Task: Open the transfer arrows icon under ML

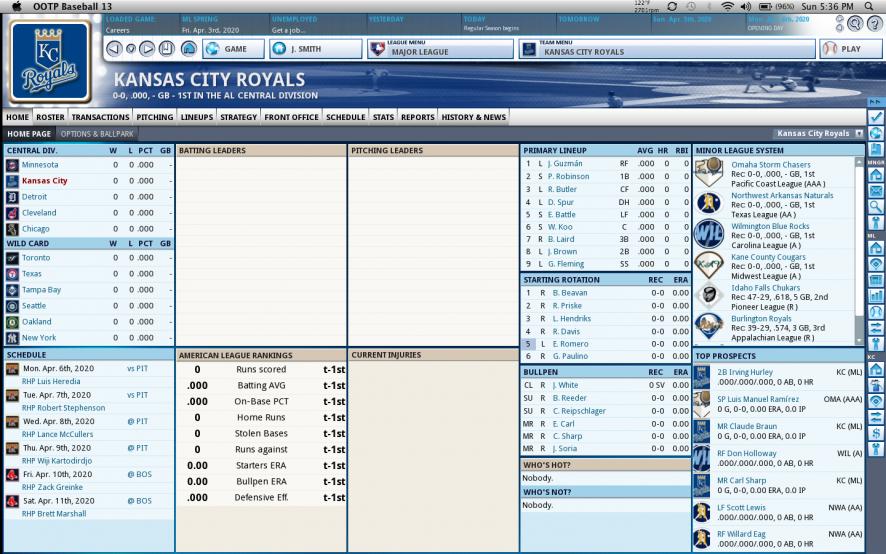Action: [876, 328]
